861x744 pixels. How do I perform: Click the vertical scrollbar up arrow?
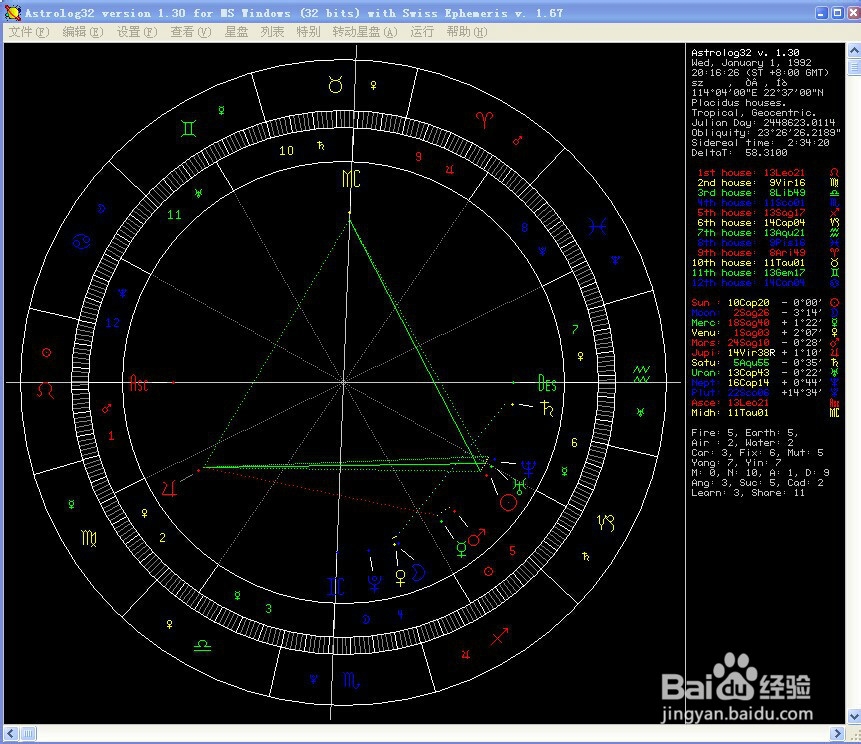pos(854,51)
